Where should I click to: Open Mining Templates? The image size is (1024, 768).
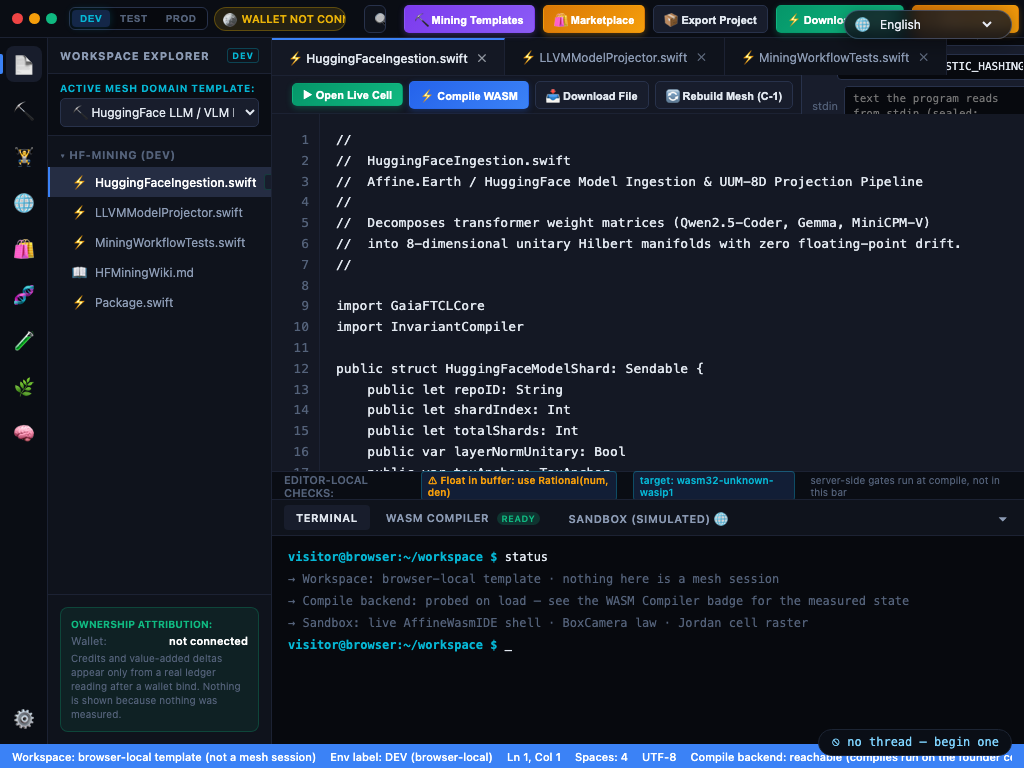point(469,20)
